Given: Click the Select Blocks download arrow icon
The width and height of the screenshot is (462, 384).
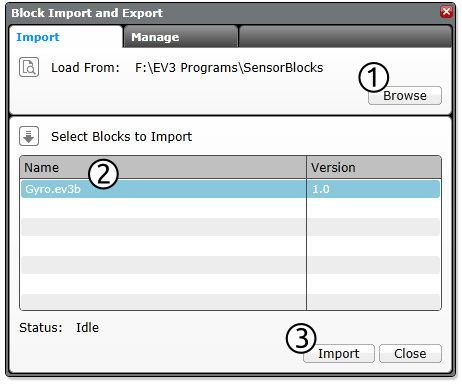Looking at the screenshot, I should point(29,136).
